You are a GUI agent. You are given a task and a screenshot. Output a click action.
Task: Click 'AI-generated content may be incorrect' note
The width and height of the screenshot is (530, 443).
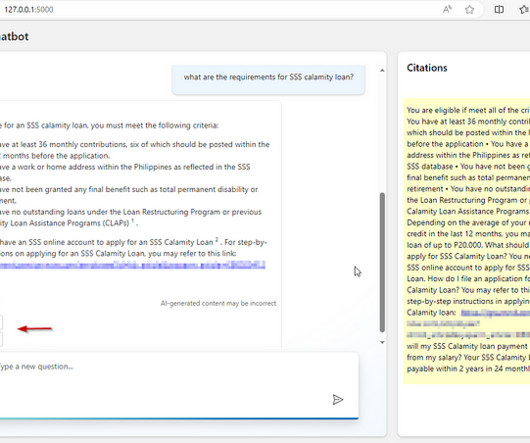click(x=218, y=303)
